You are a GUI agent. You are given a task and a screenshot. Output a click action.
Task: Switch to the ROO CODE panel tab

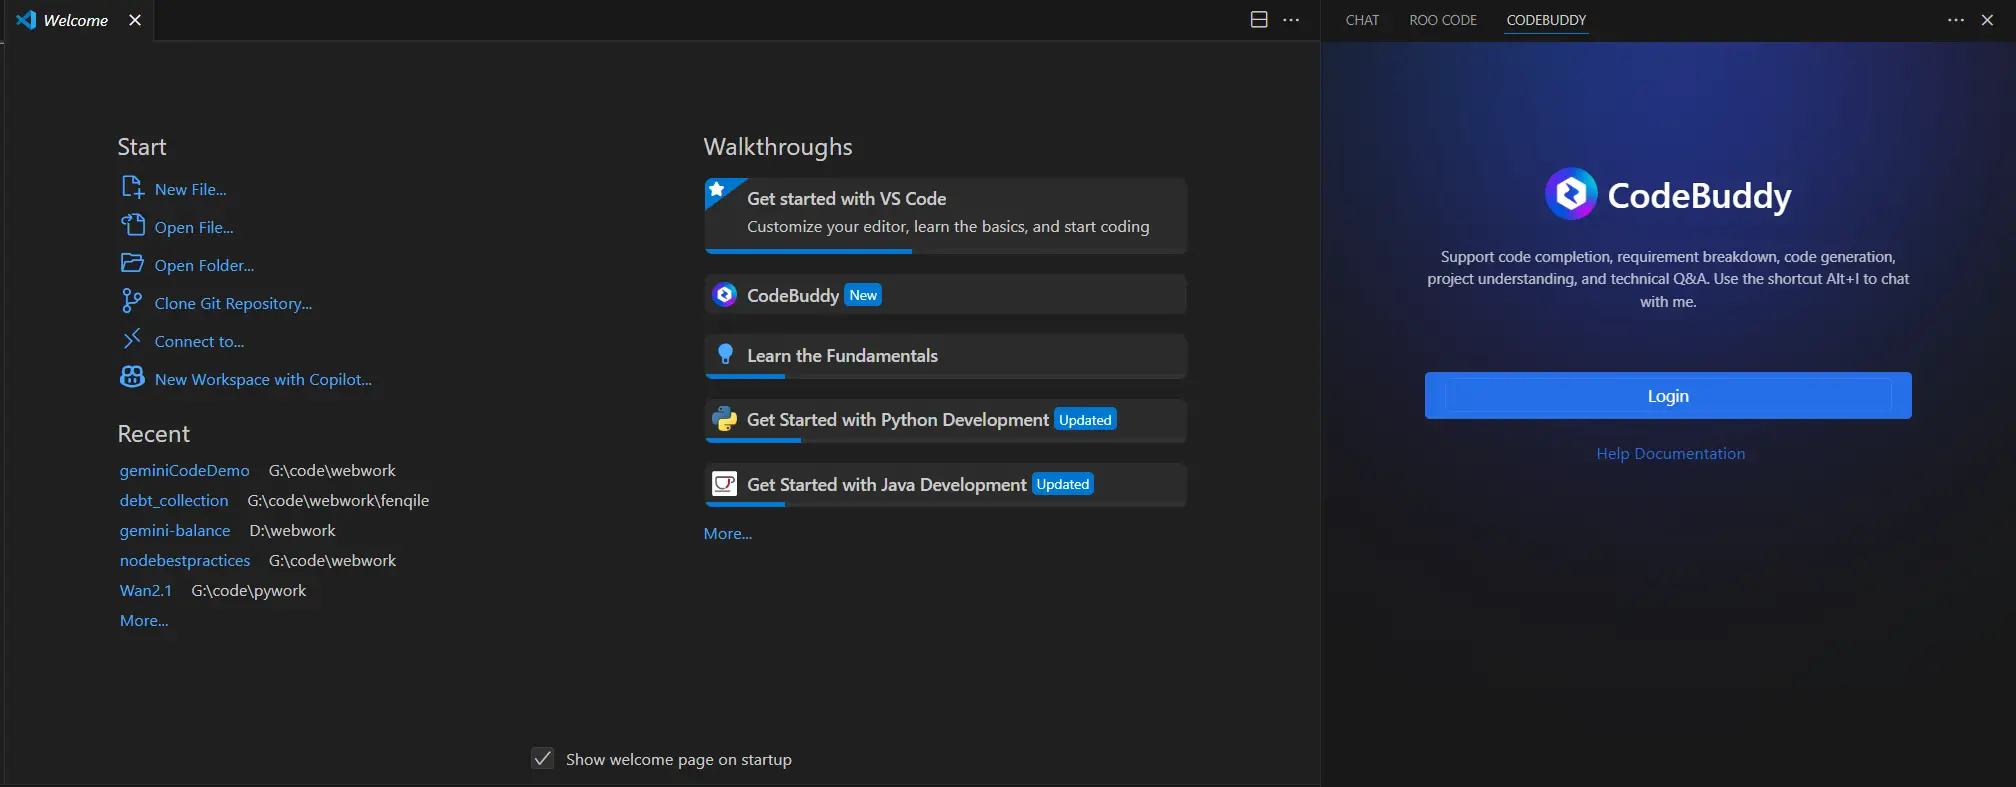pos(1443,20)
